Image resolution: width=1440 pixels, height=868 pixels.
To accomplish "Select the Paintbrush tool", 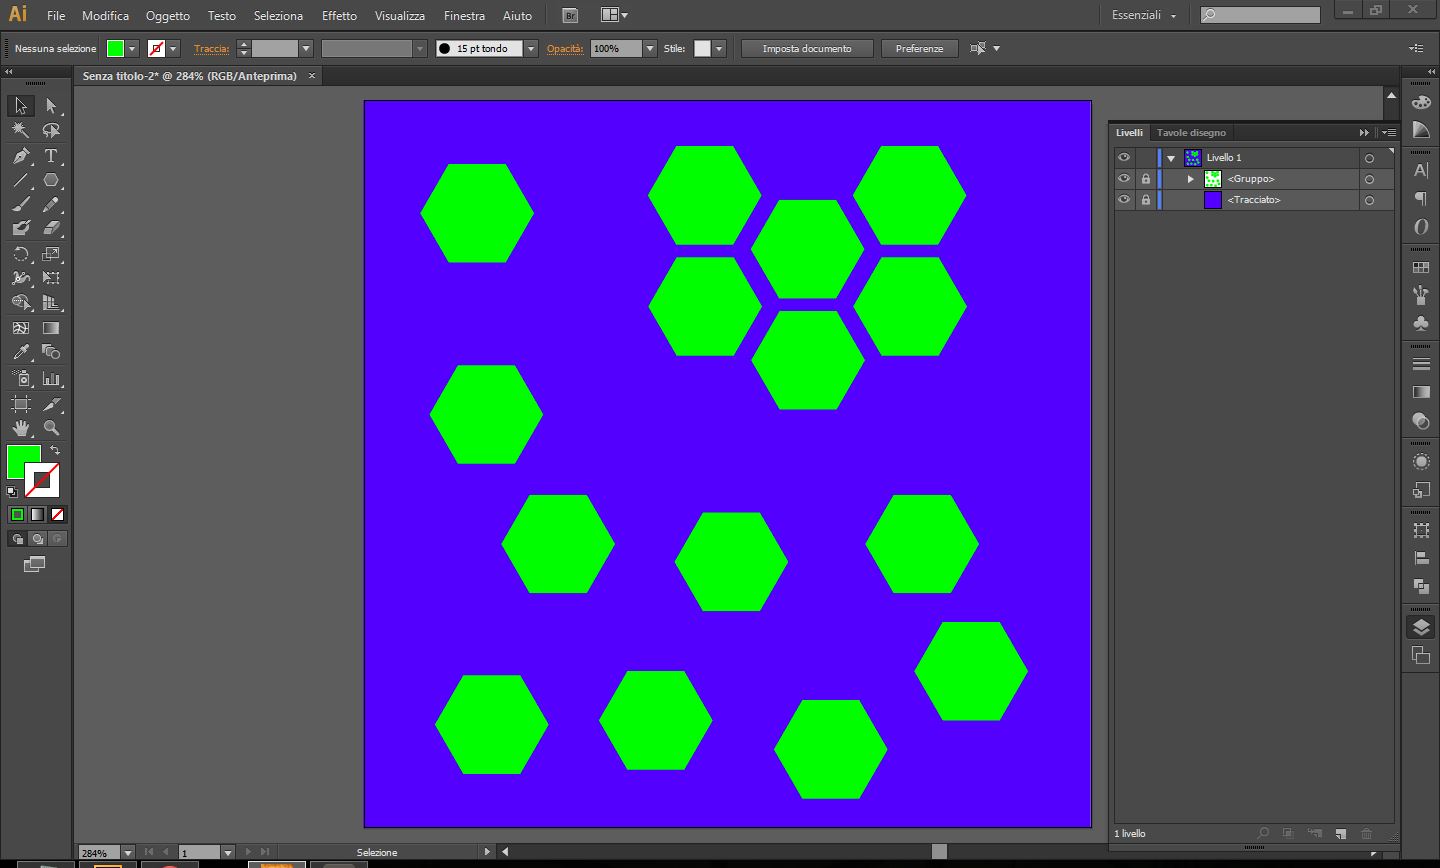I will 20,204.
